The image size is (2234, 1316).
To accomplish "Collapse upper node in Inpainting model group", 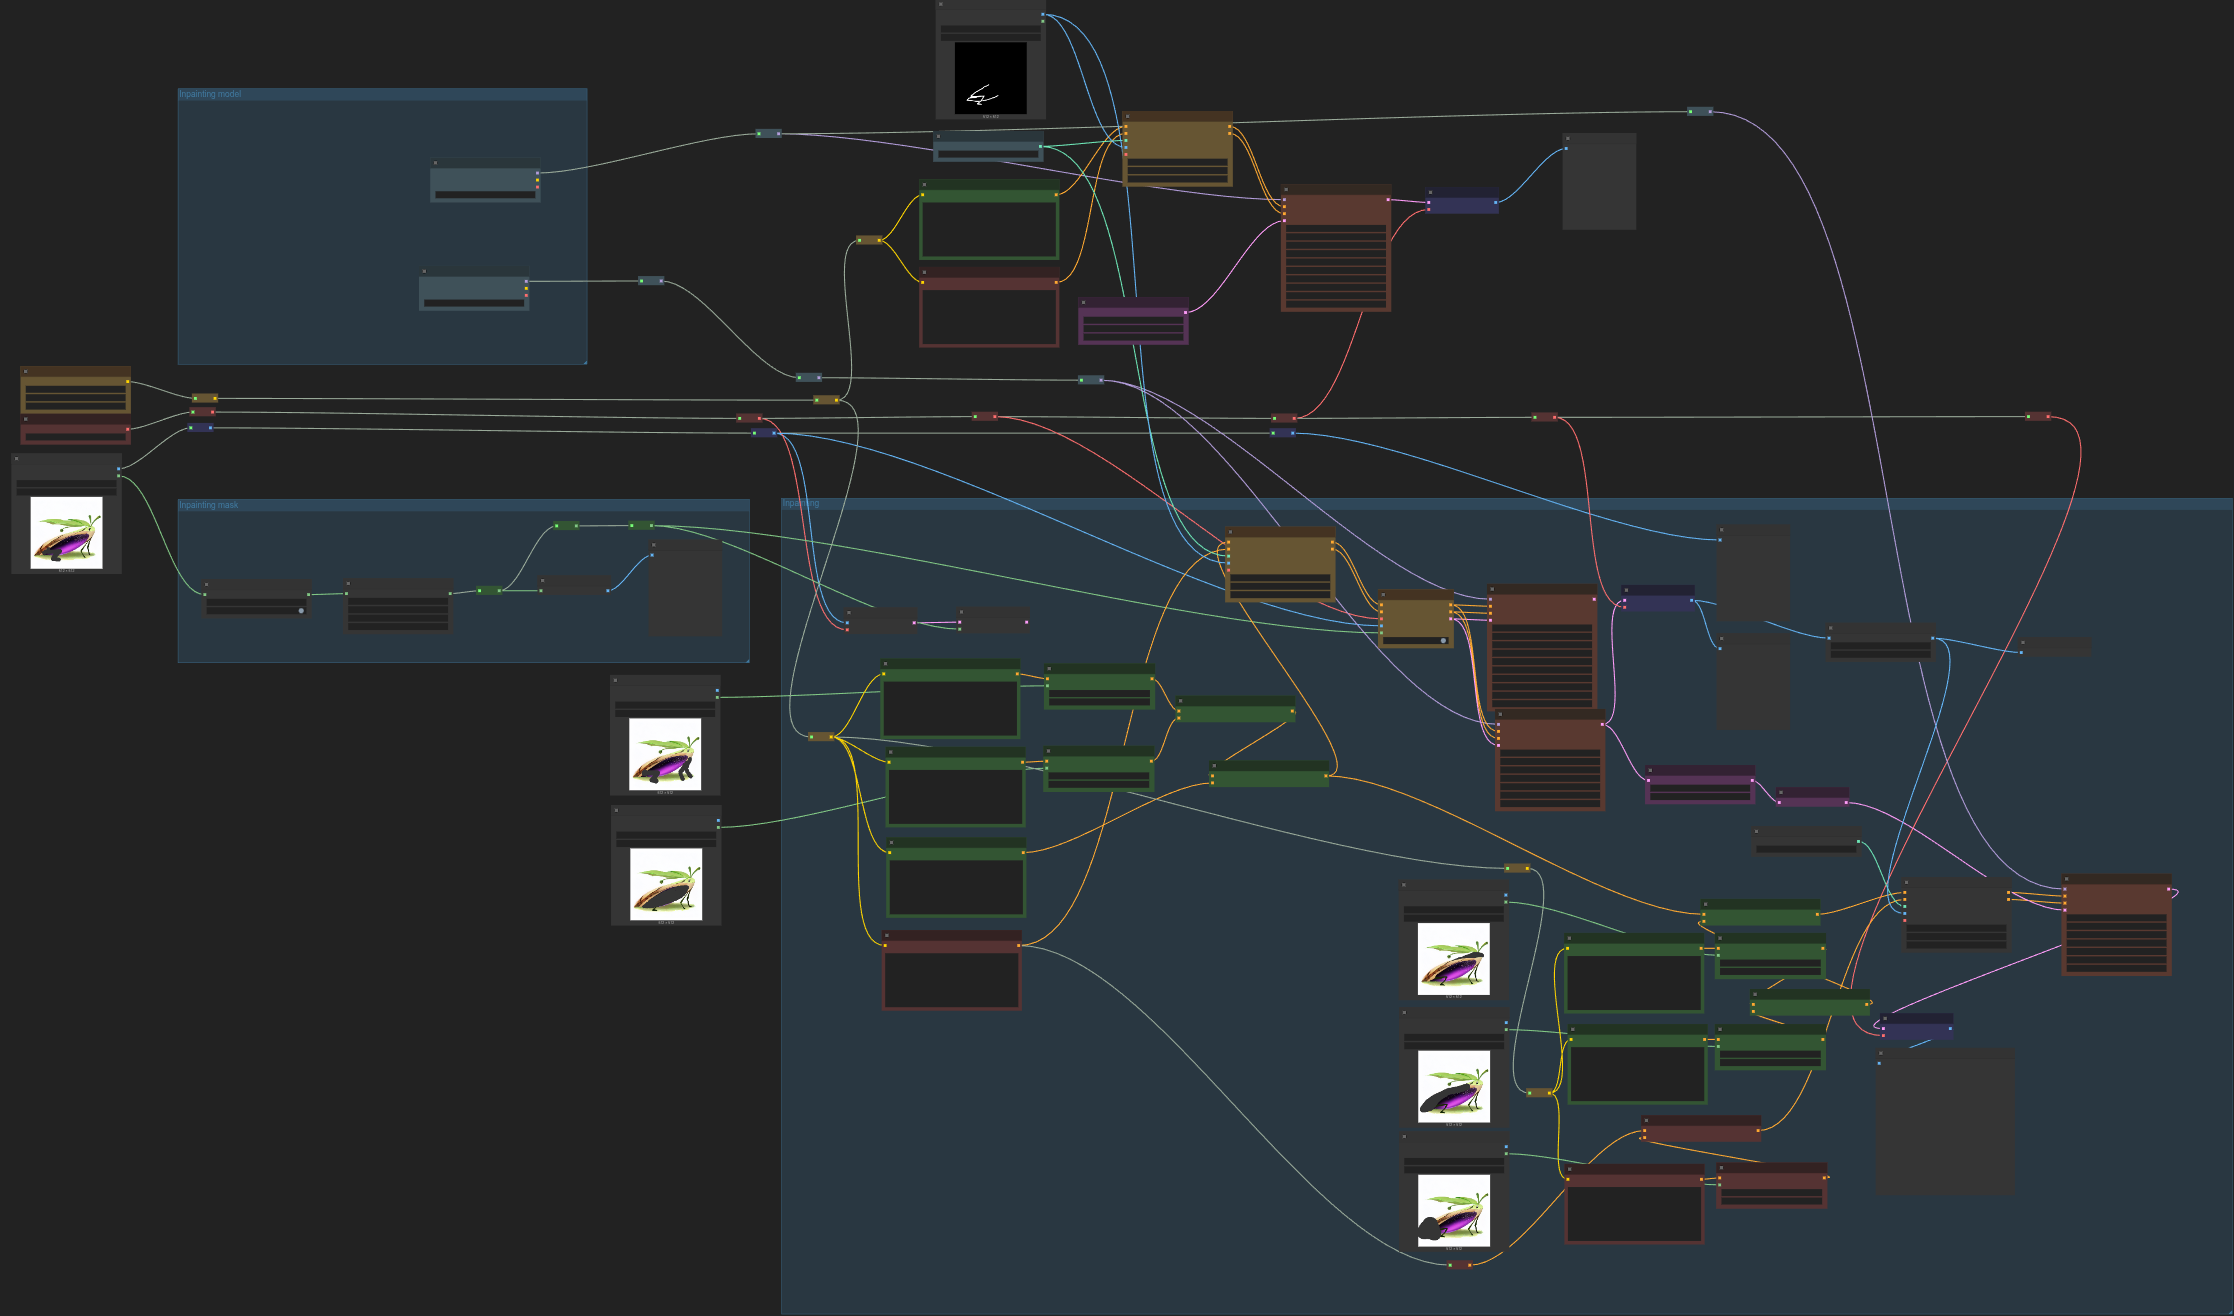I will [x=436, y=163].
